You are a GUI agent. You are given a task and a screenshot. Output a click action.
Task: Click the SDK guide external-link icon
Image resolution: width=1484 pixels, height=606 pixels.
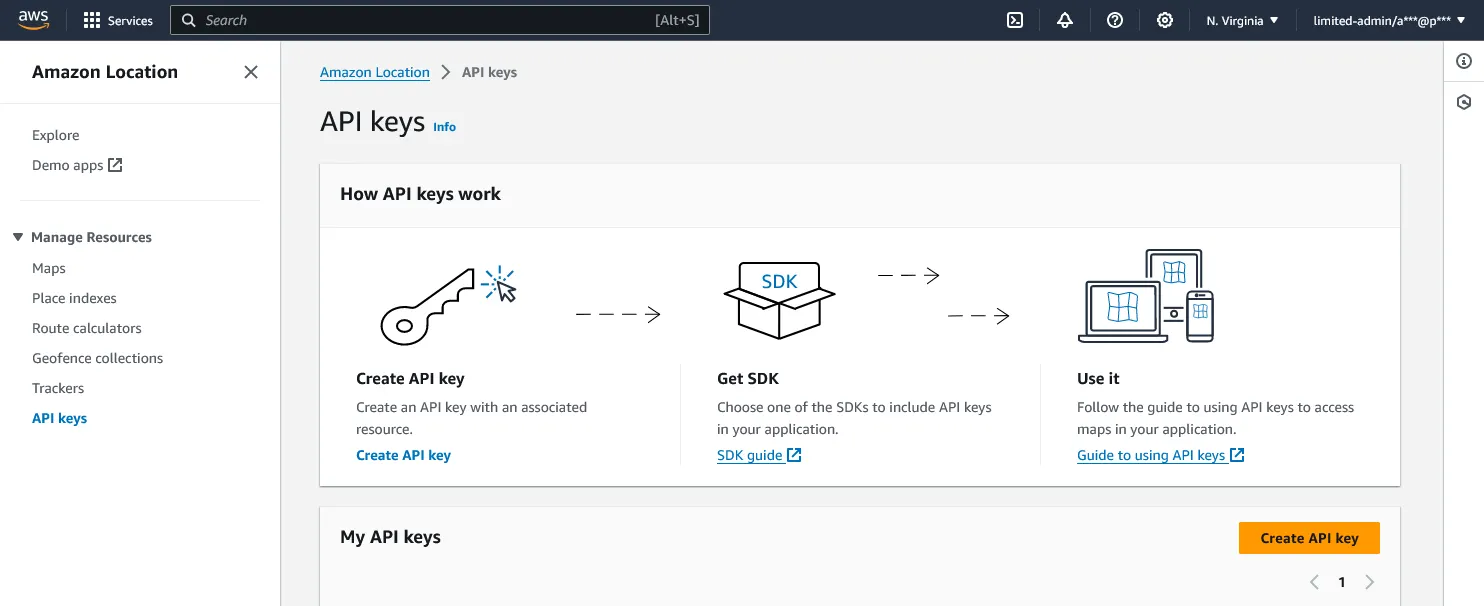794,455
